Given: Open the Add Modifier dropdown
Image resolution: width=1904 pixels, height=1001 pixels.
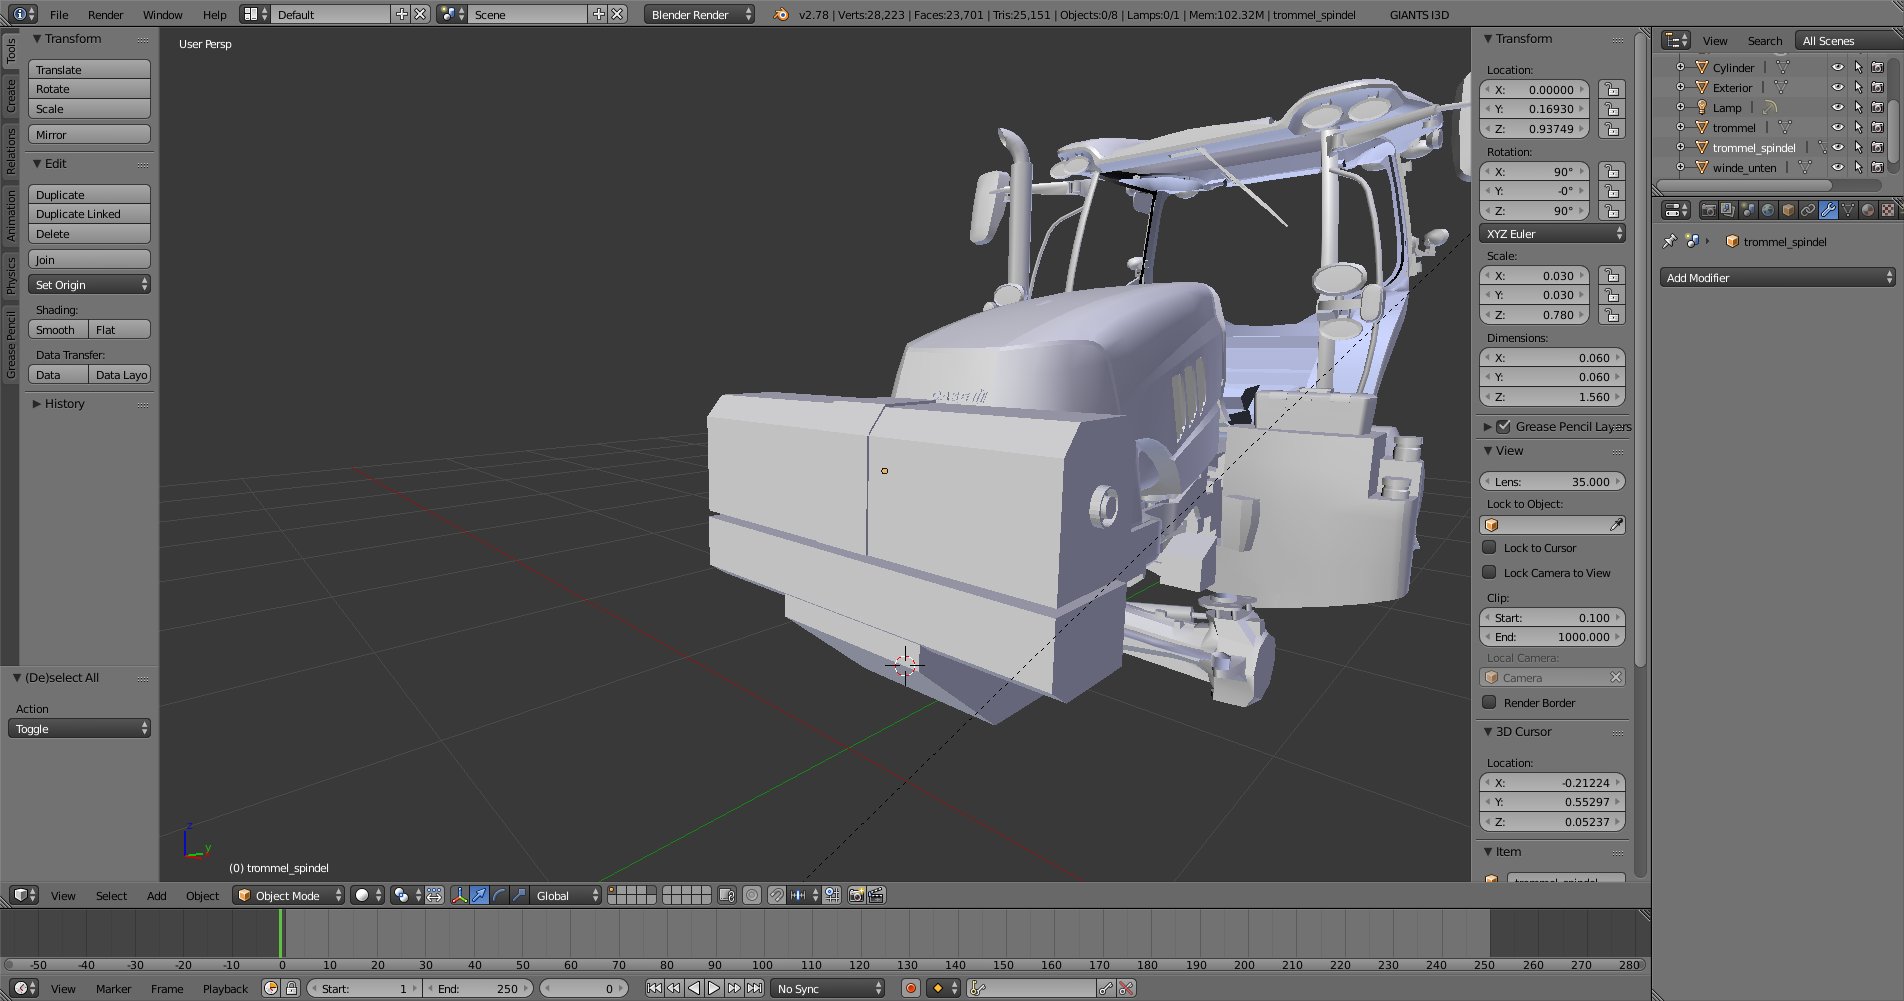Looking at the screenshot, I should (1778, 278).
